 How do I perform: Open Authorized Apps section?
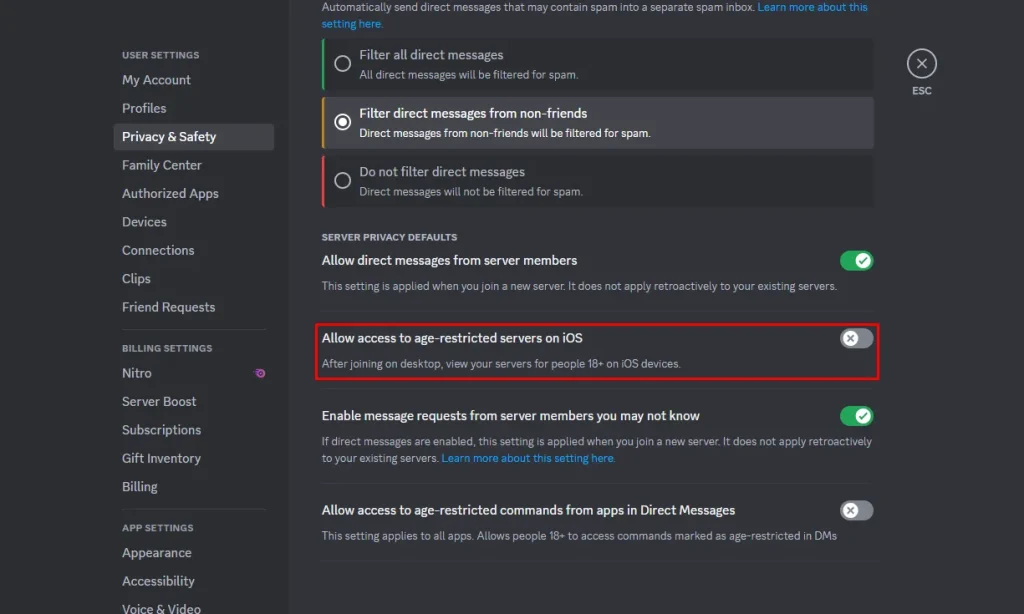coord(170,193)
